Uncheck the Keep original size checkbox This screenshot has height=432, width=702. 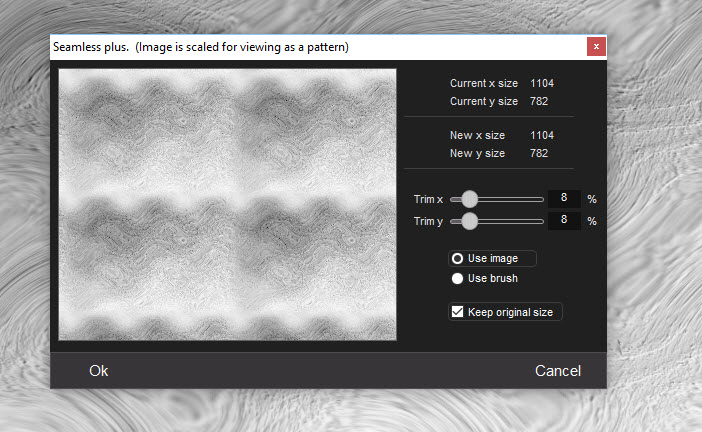tap(458, 312)
